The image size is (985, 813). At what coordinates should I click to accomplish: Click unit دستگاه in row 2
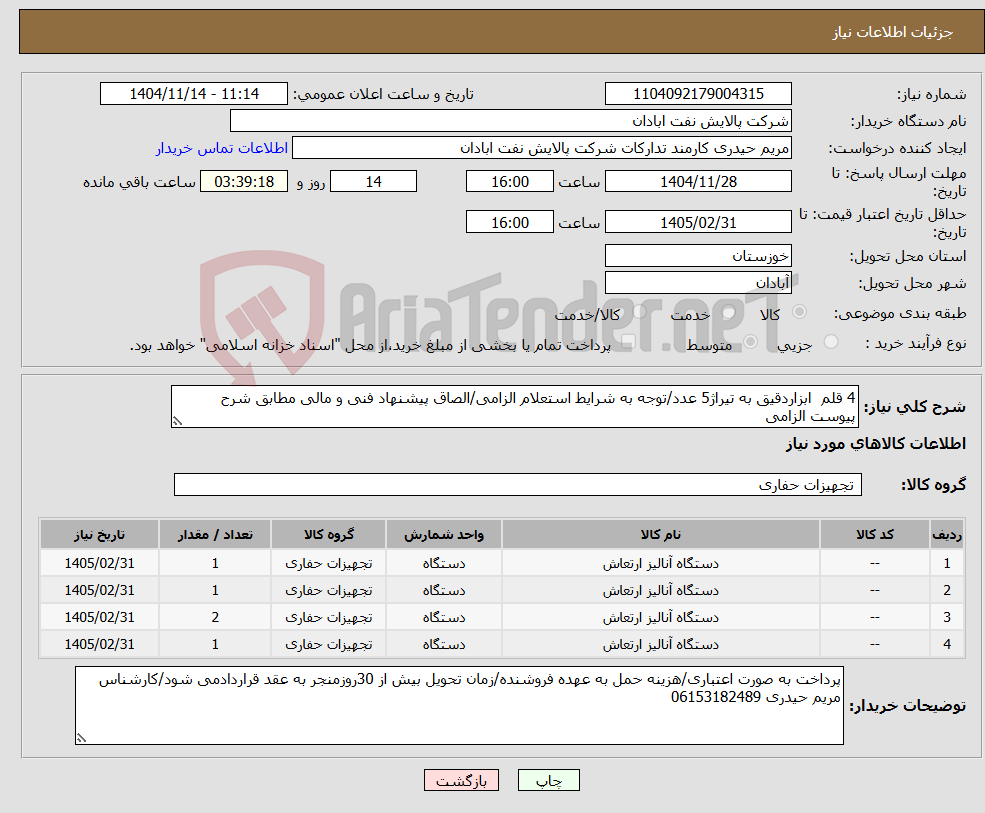click(444, 591)
